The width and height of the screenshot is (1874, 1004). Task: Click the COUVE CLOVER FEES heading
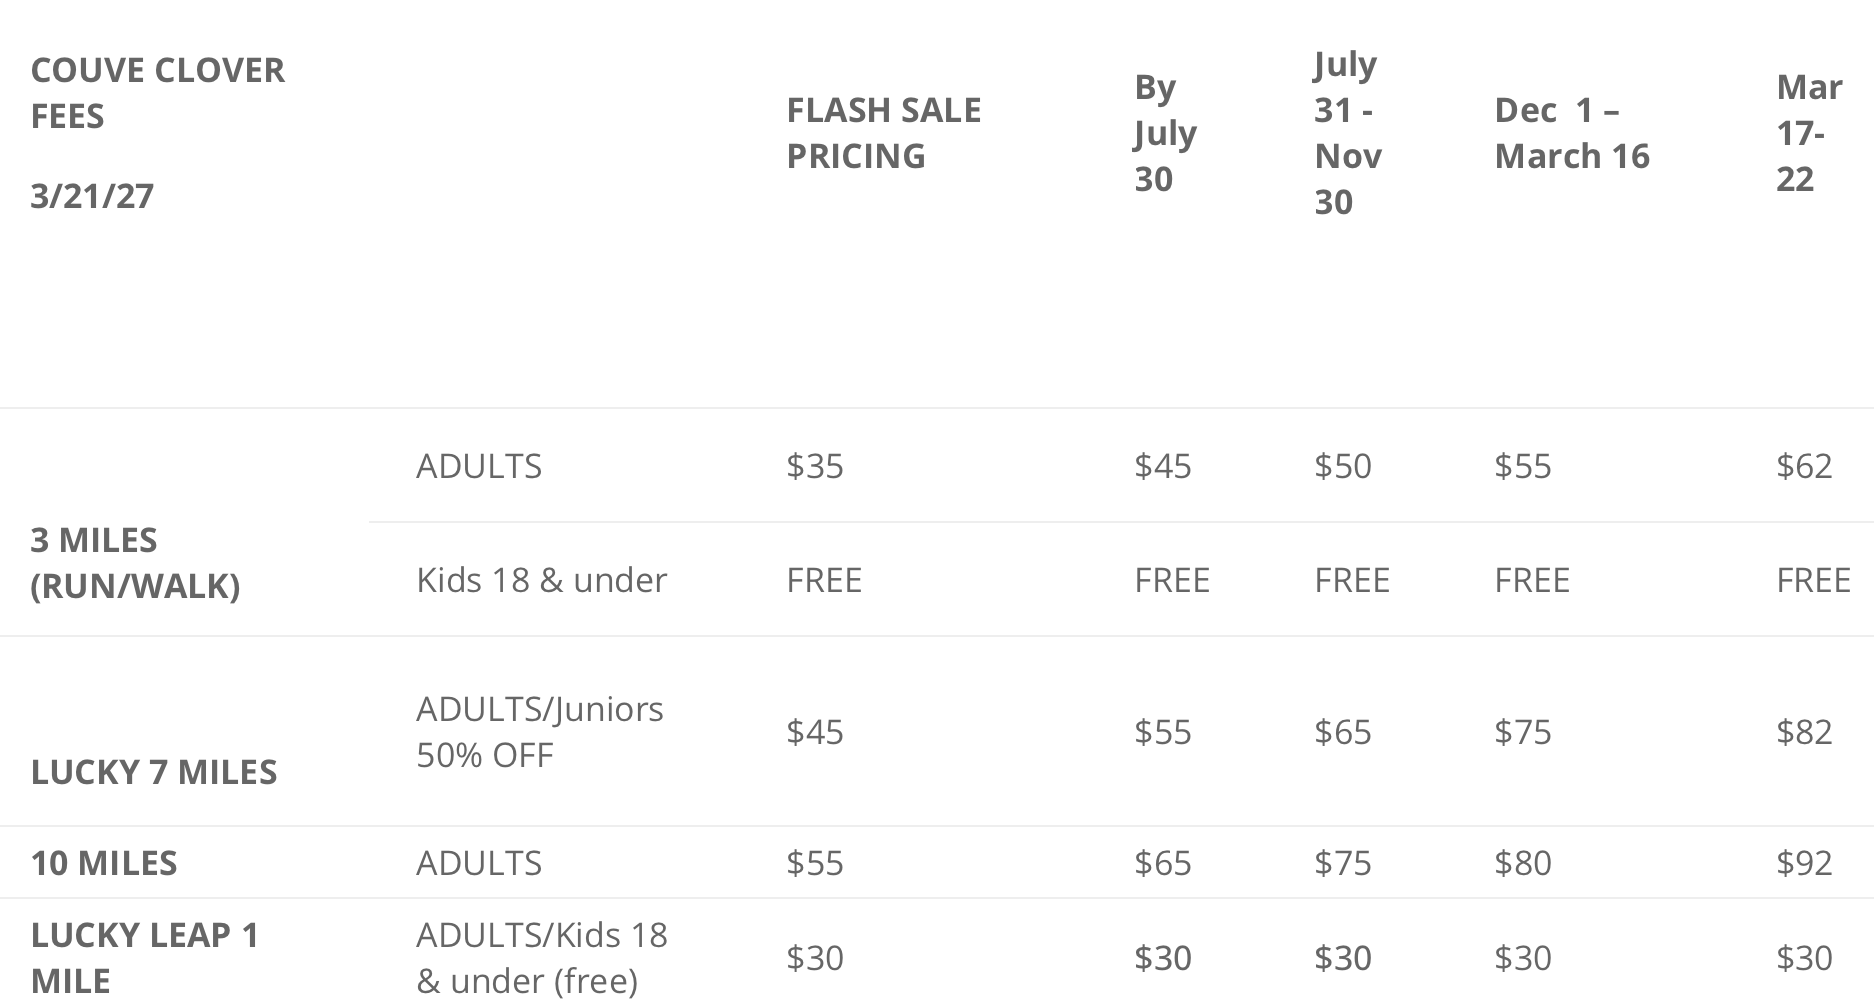(x=157, y=93)
